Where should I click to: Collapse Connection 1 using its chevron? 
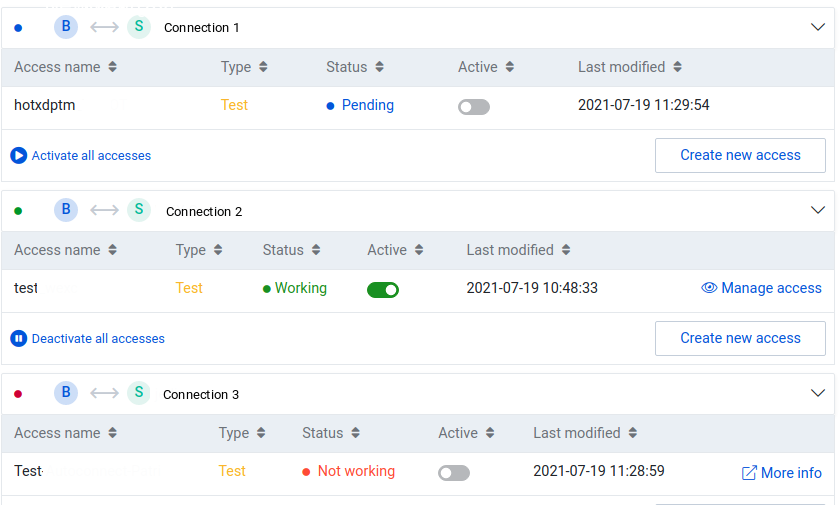coord(818,27)
